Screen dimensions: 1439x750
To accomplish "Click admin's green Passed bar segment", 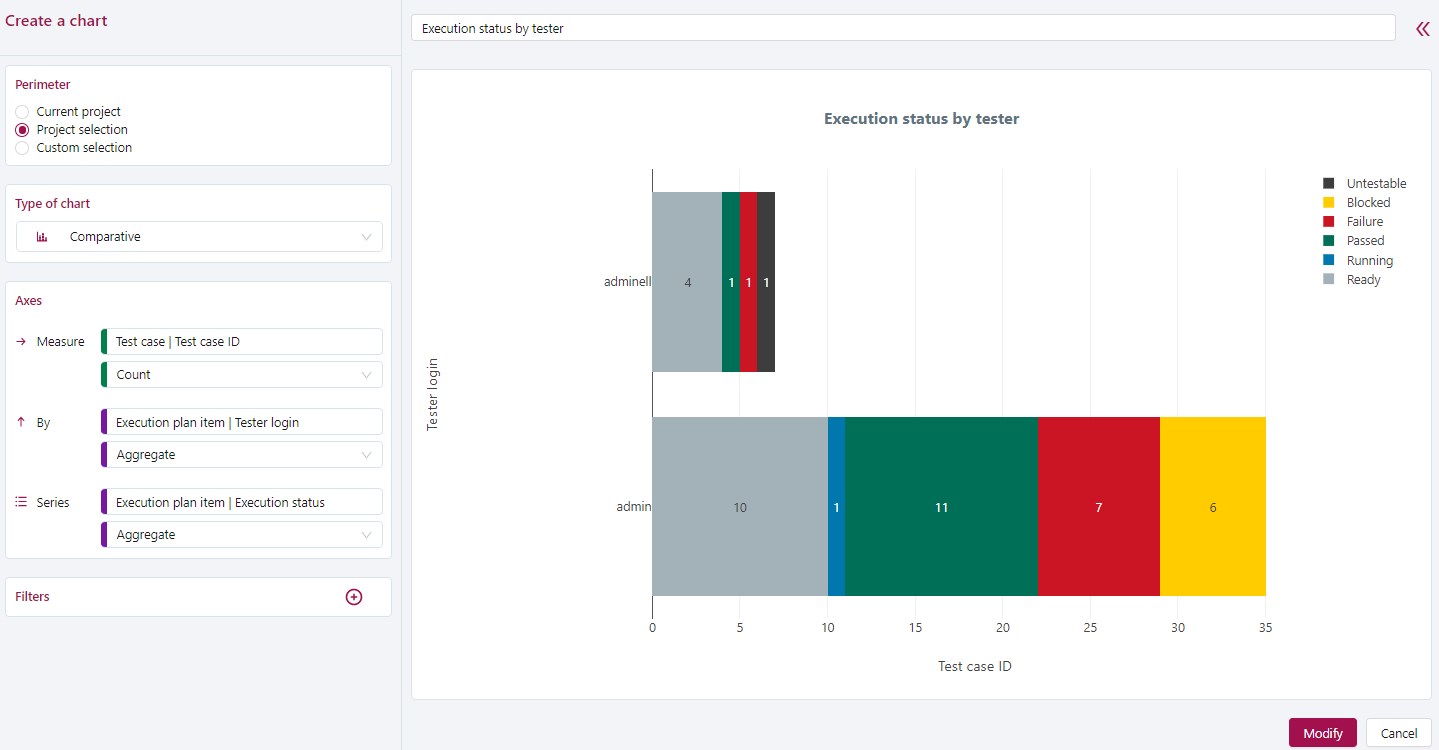I will [x=941, y=507].
